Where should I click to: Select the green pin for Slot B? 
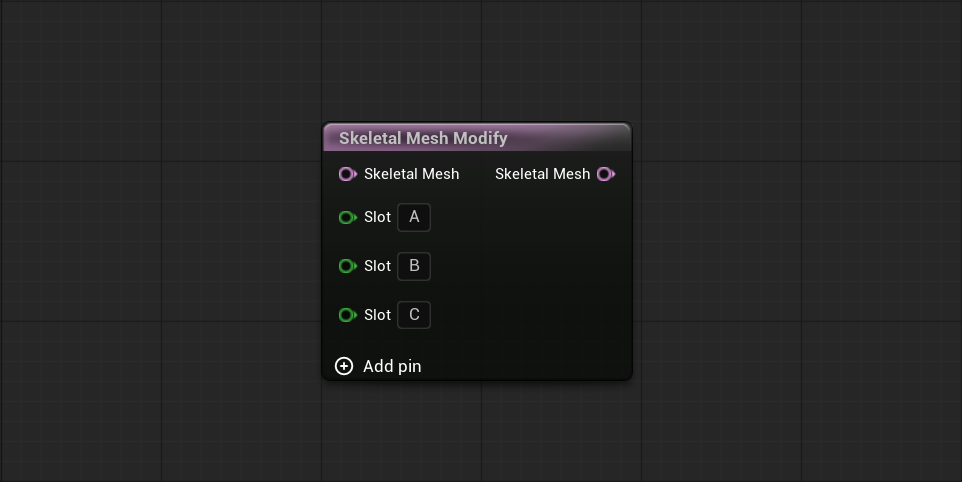(347, 266)
